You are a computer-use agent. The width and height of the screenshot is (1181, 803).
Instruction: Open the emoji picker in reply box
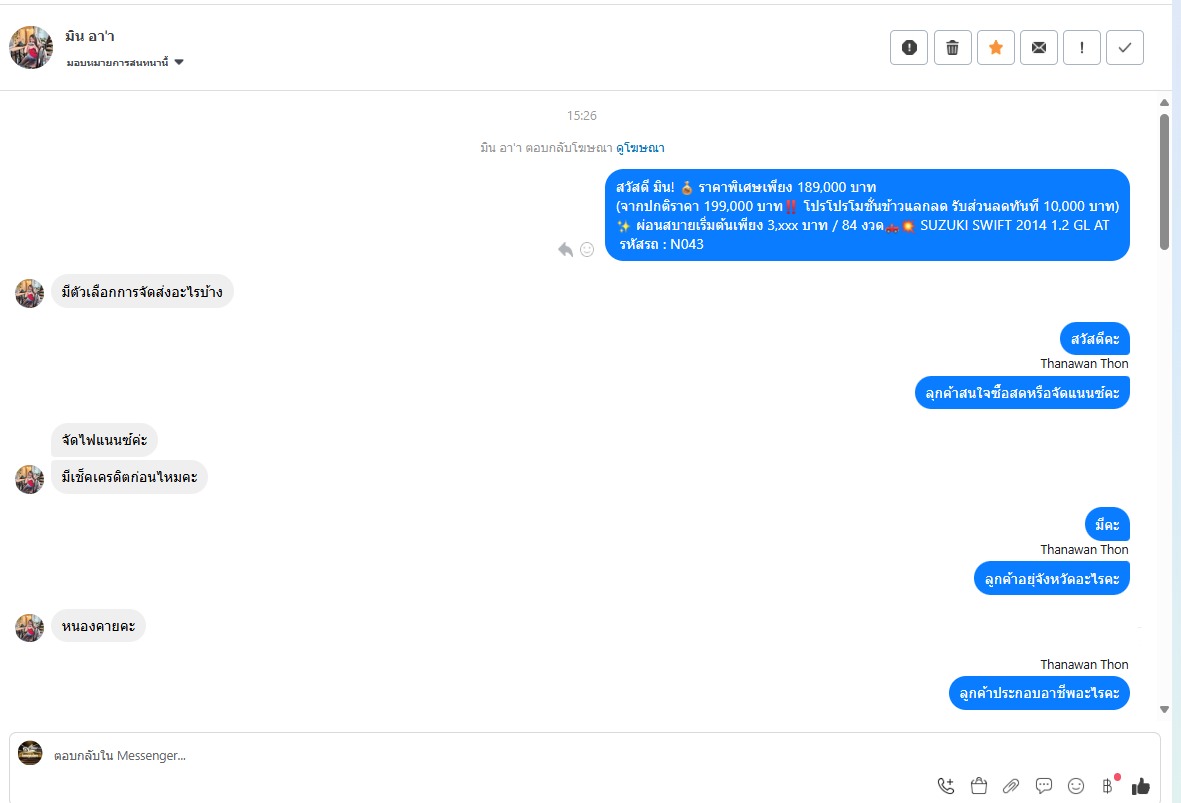pos(1076,786)
